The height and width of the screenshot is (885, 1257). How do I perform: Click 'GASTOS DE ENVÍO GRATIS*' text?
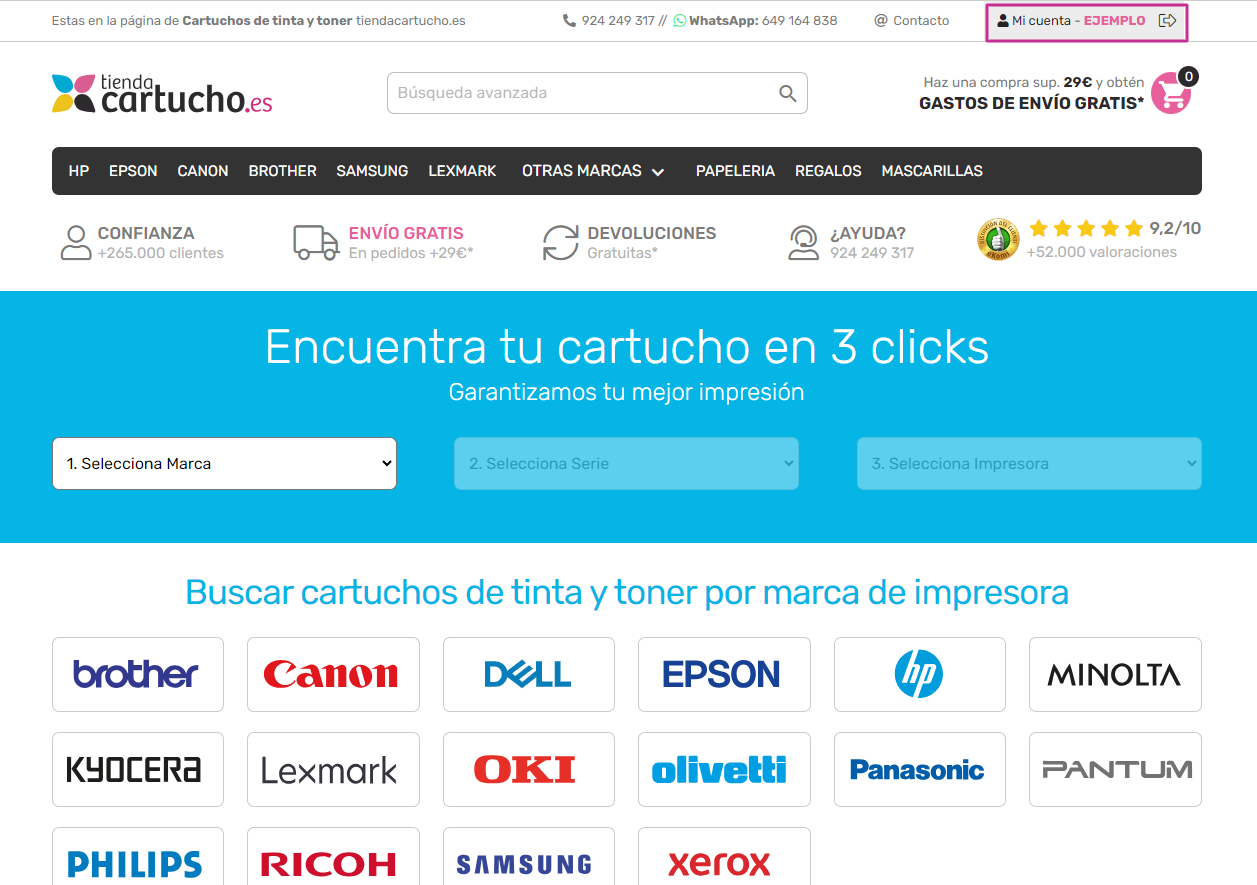[1032, 103]
